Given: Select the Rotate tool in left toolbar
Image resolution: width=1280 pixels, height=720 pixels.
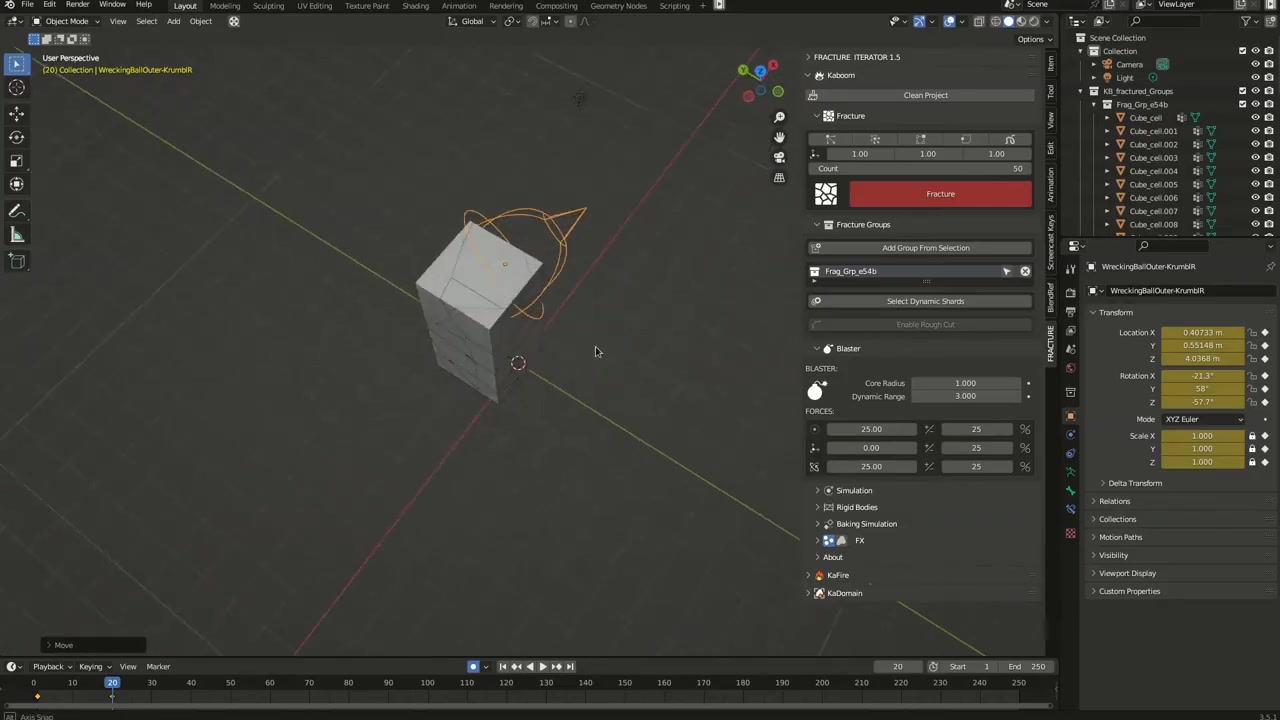Looking at the screenshot, I should (16, 137).
